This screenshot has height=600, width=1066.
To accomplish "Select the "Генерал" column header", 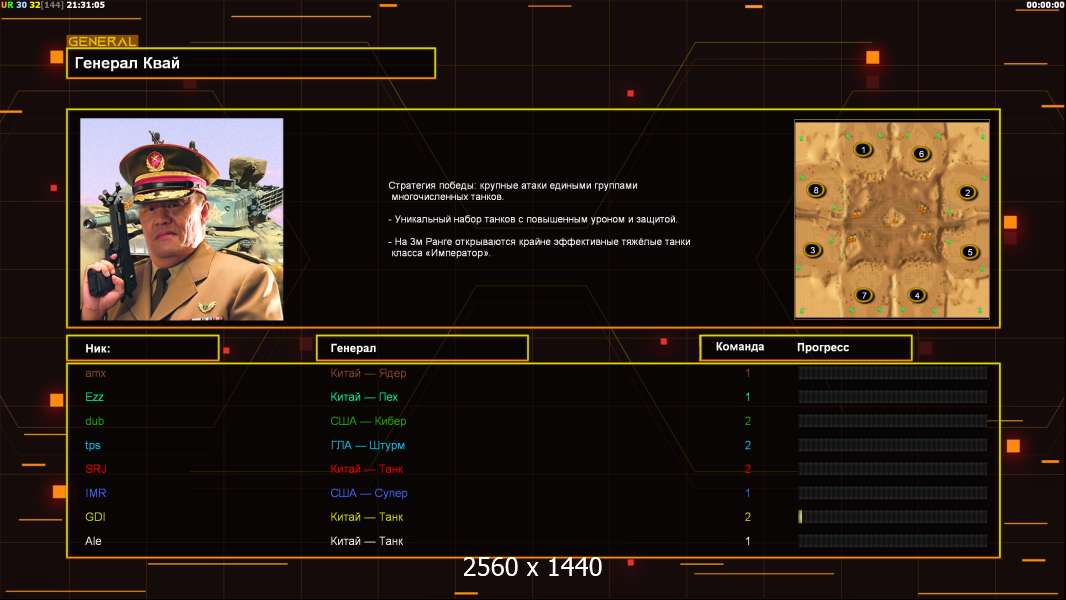I will click(422, 348).
